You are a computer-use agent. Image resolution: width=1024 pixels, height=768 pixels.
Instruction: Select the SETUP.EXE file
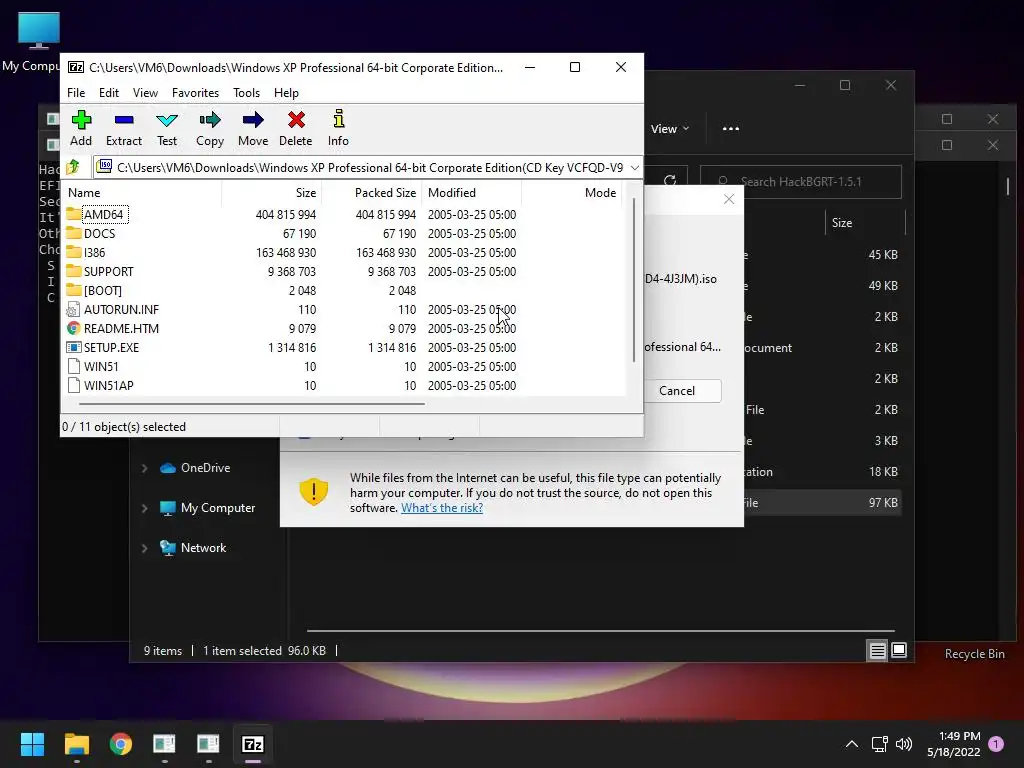coord(103,347)
